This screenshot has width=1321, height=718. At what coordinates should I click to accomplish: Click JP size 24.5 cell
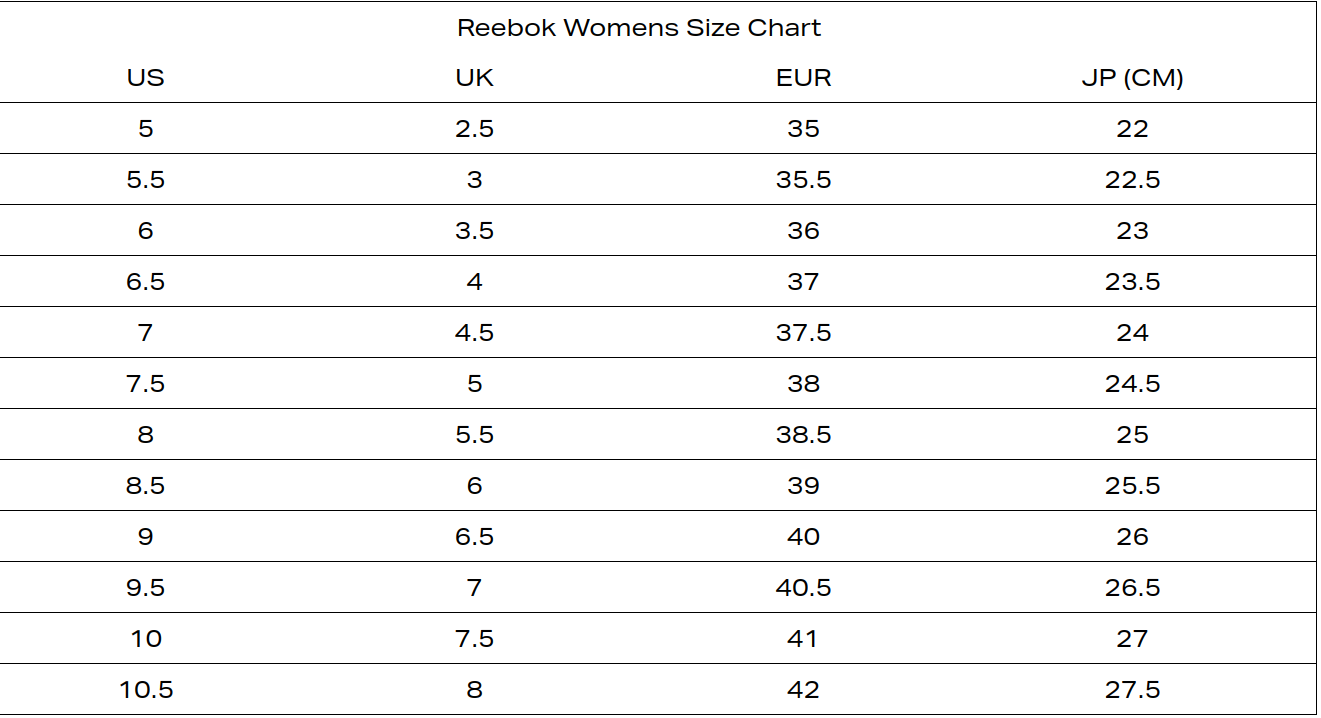(1132, 384)
